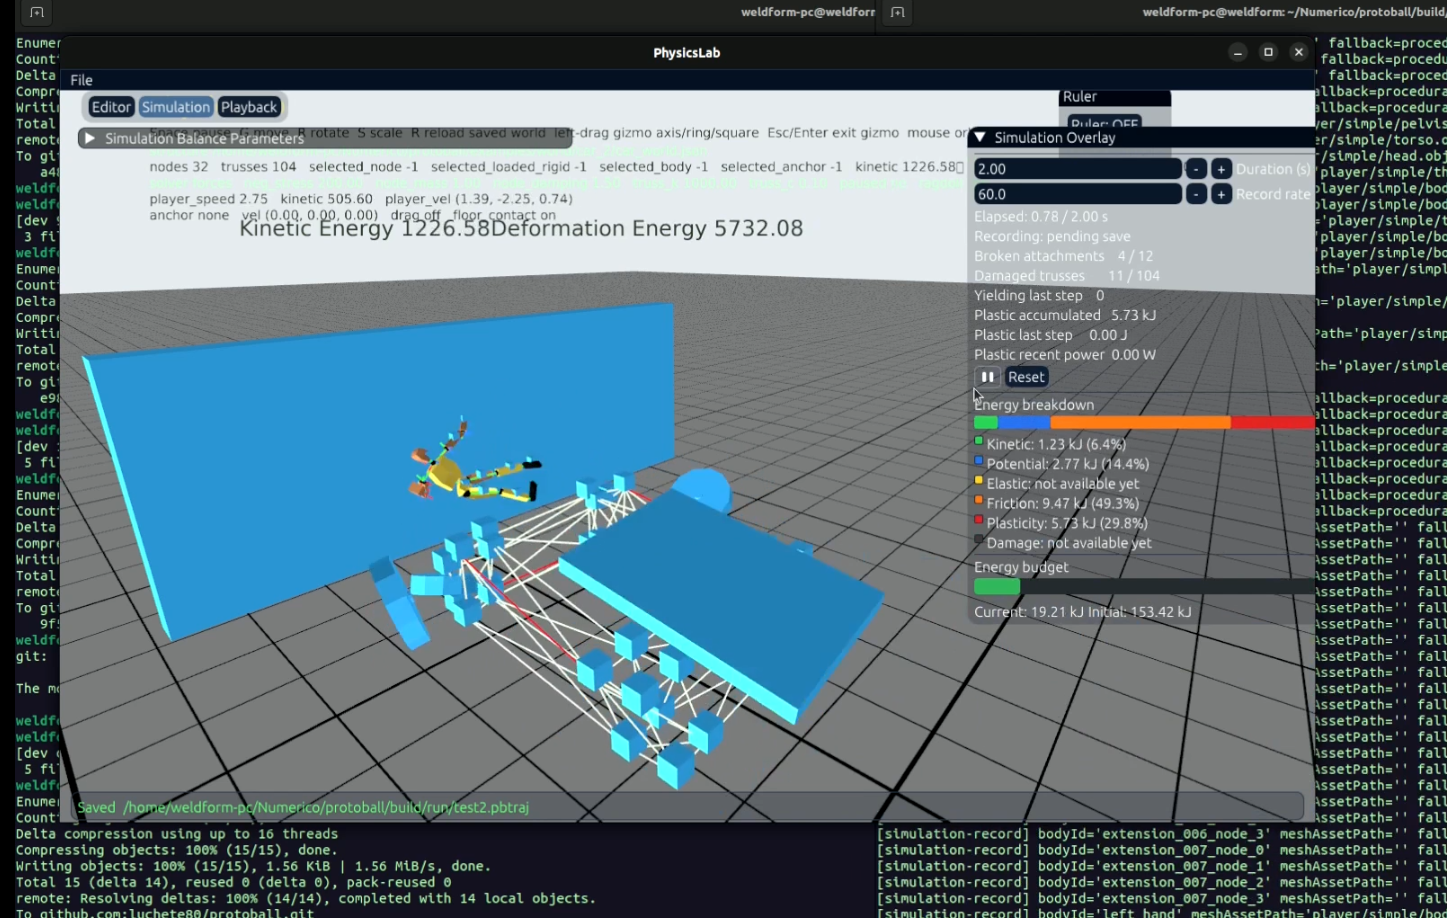Image resolution: width=1447 pixels, height=918 pixels.
Task: Maximize the PhysicsLab window
Action: pos(1268,52)
